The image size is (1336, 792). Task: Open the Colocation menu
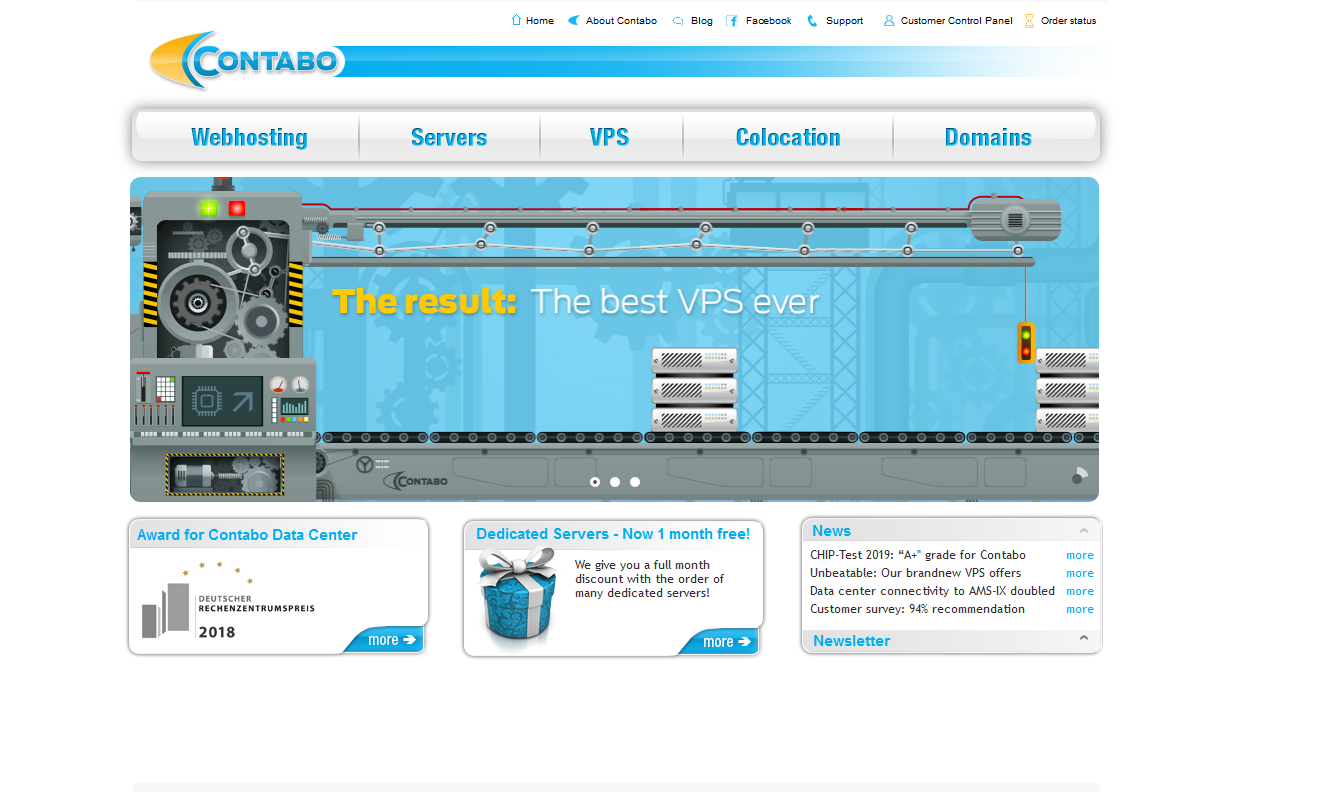click(x=788, y=137)
